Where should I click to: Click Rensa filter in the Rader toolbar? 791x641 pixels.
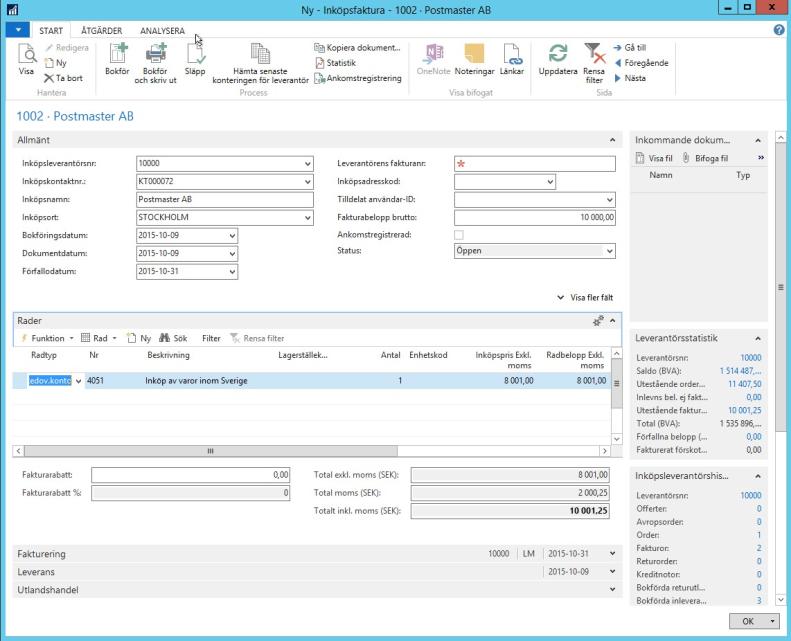[x=257, y=338]
